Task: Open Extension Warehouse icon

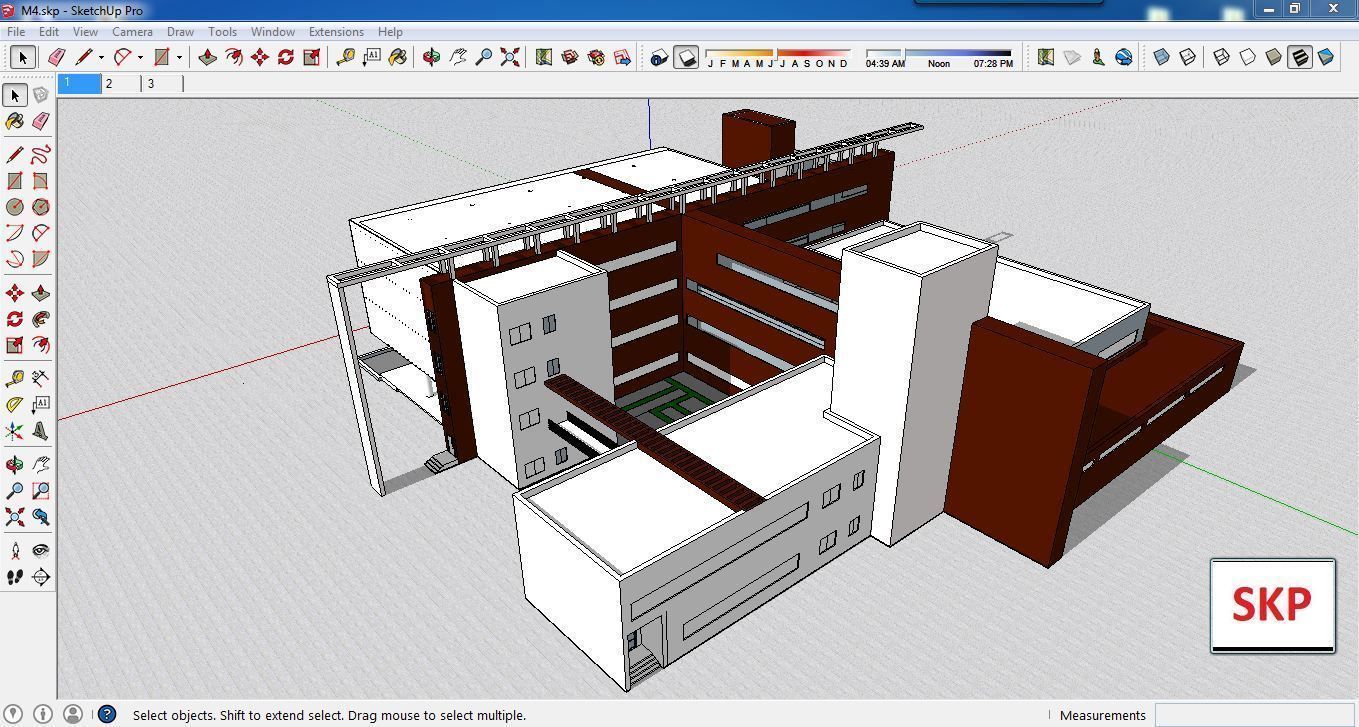Action: (x=596, y=57)
